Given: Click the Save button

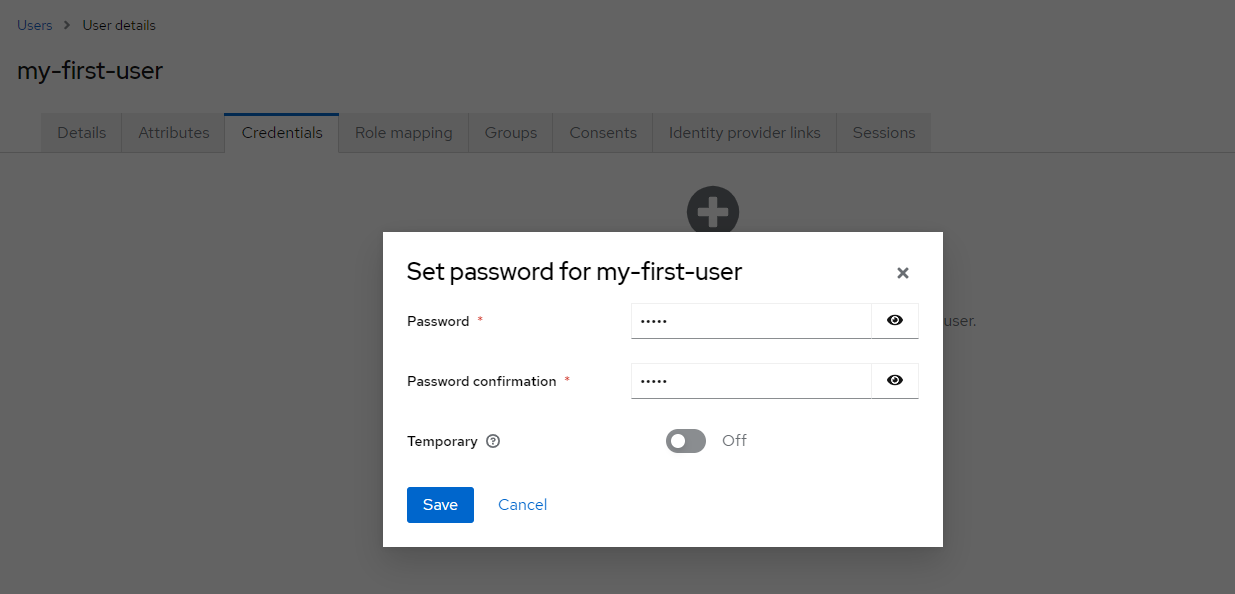Looking at the screenshot, I should tap(440, 505).
